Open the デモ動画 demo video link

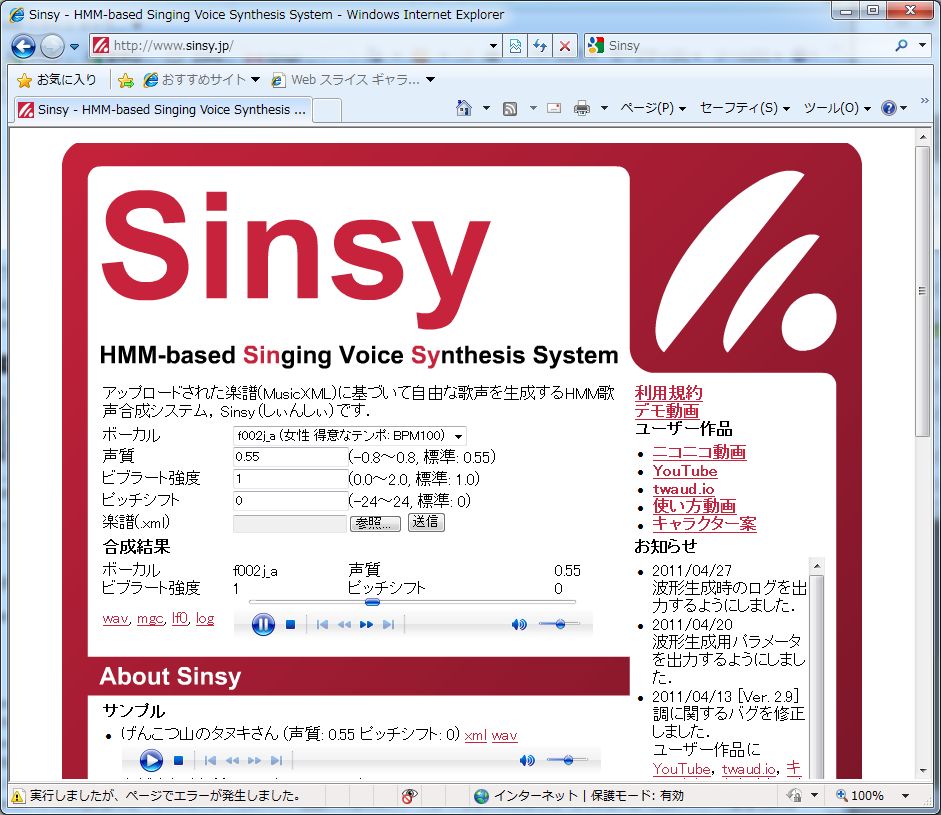(667, 411)
